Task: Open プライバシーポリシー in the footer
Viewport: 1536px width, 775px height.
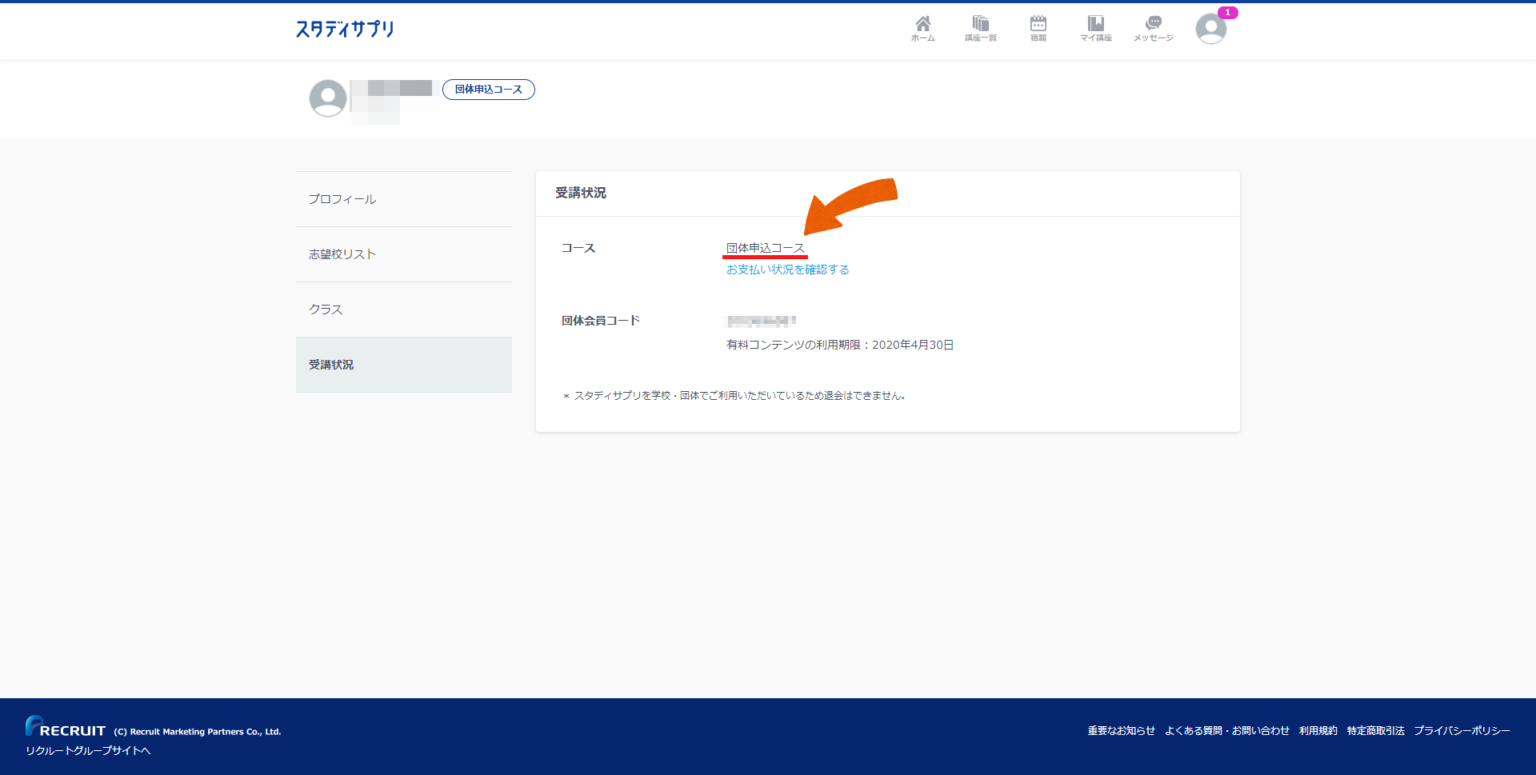Action: point(1461,731)
